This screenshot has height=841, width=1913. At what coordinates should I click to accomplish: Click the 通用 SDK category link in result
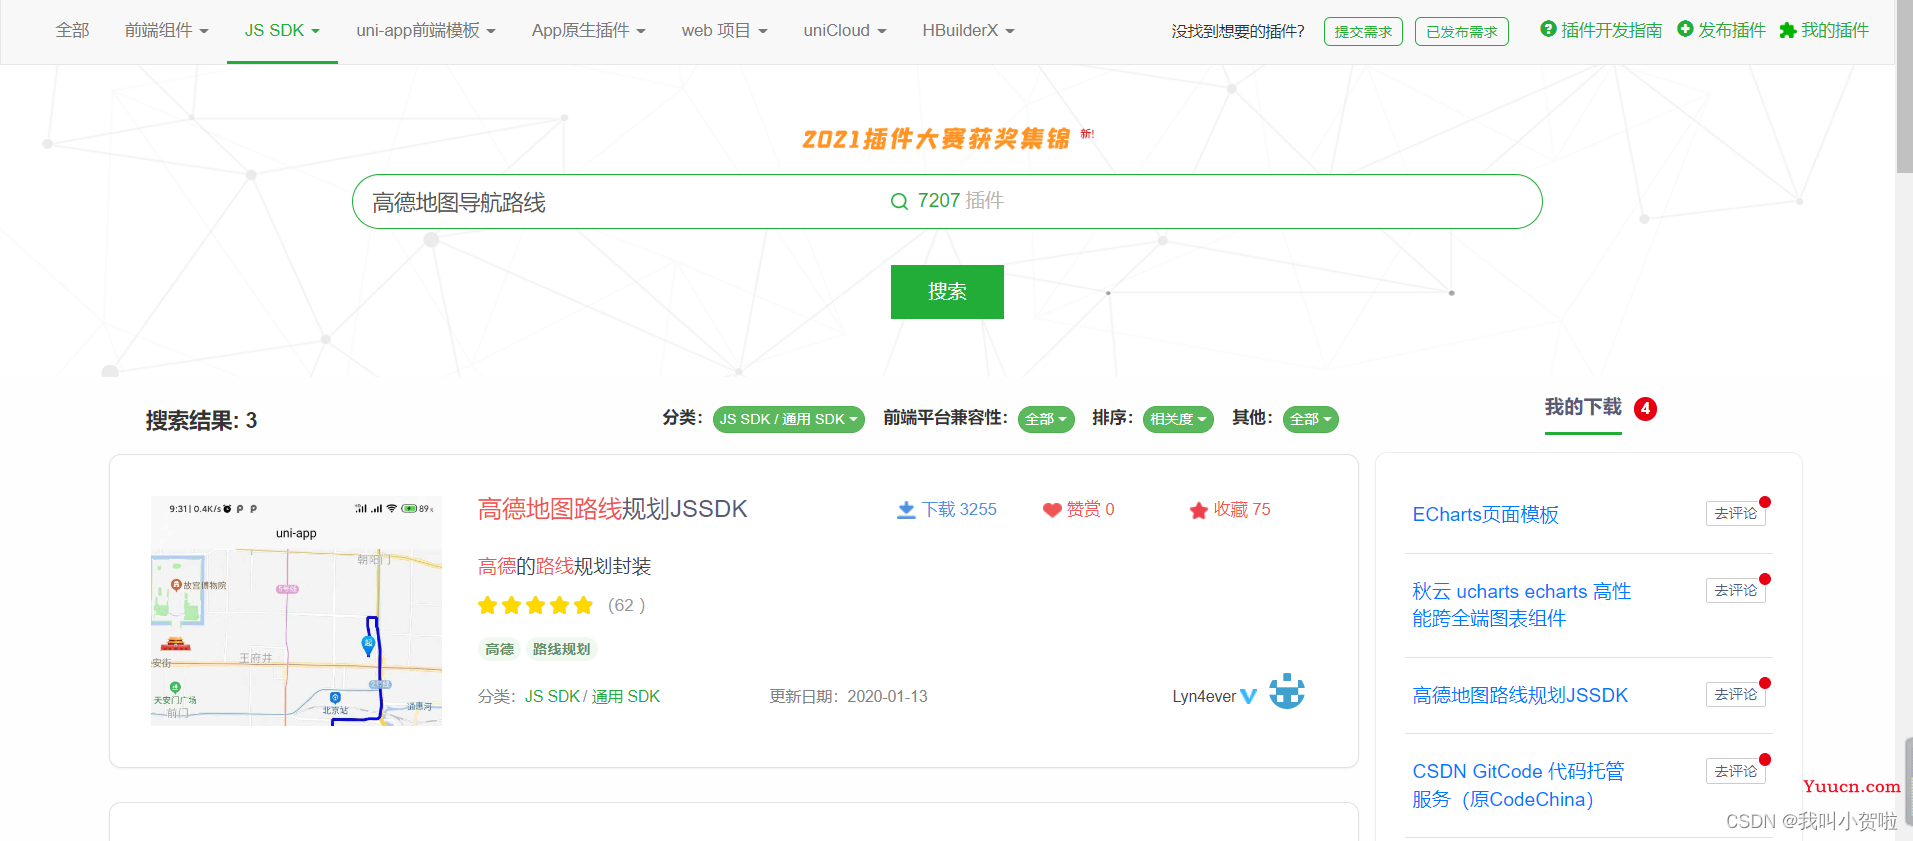point(626,696)
